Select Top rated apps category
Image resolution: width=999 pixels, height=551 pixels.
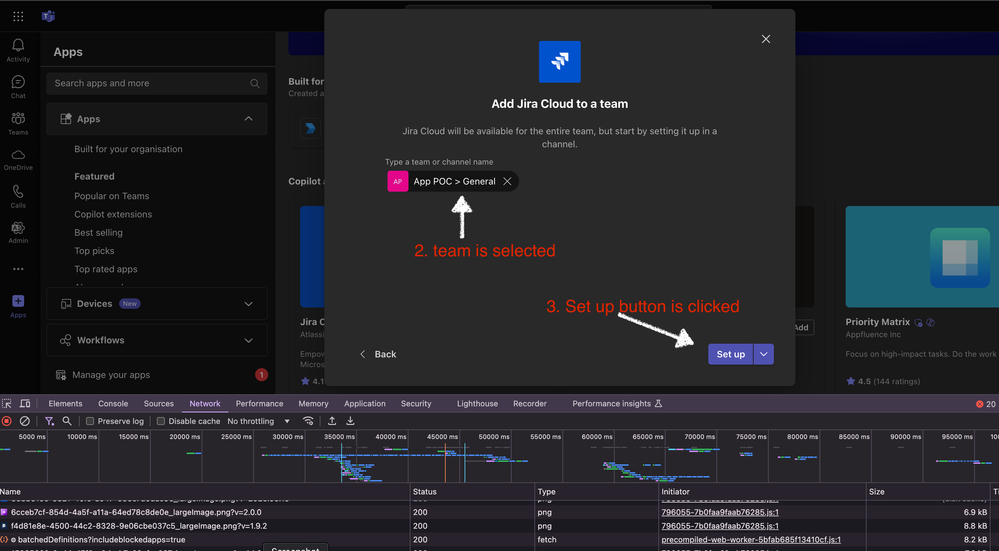pyautogui.click(x=105, y=269)
